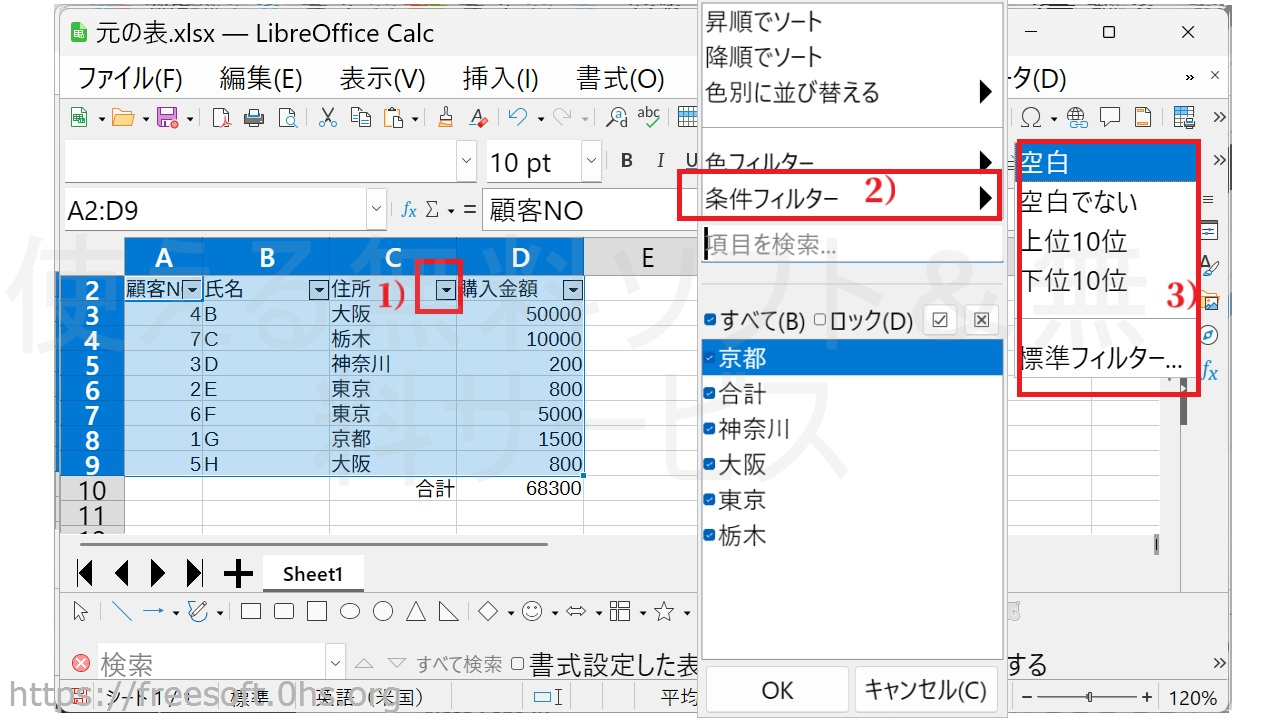Viewport: 1280px width, 720px height.
Task: Open the Name Box dropdown arrow
Action: 376,210
